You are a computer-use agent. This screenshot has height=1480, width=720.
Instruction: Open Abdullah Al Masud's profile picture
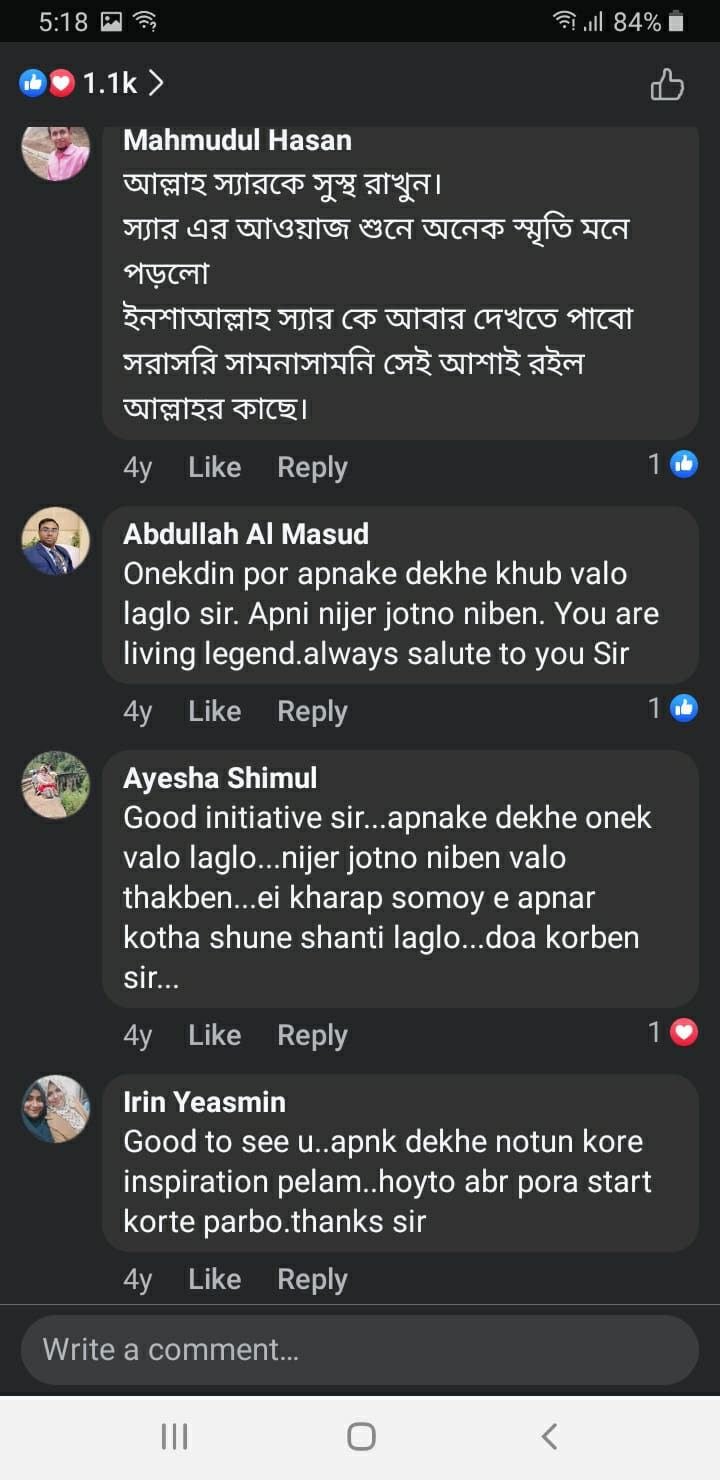point(56,541)
